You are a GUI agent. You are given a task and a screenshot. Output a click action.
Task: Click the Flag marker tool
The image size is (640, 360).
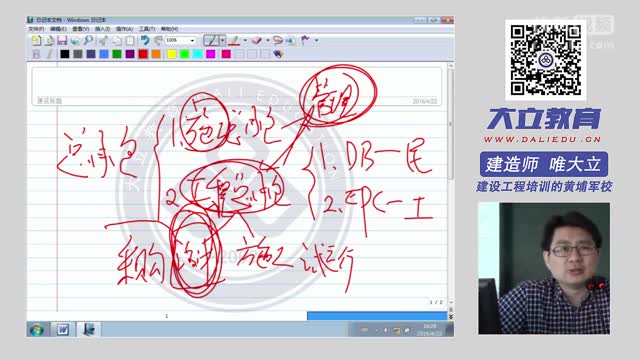pos(305,40)
